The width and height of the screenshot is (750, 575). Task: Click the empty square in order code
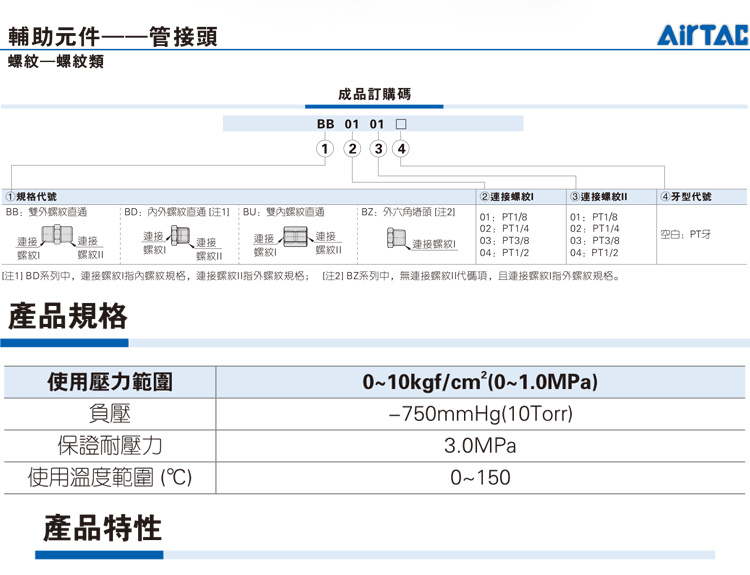tap(401, 125)
